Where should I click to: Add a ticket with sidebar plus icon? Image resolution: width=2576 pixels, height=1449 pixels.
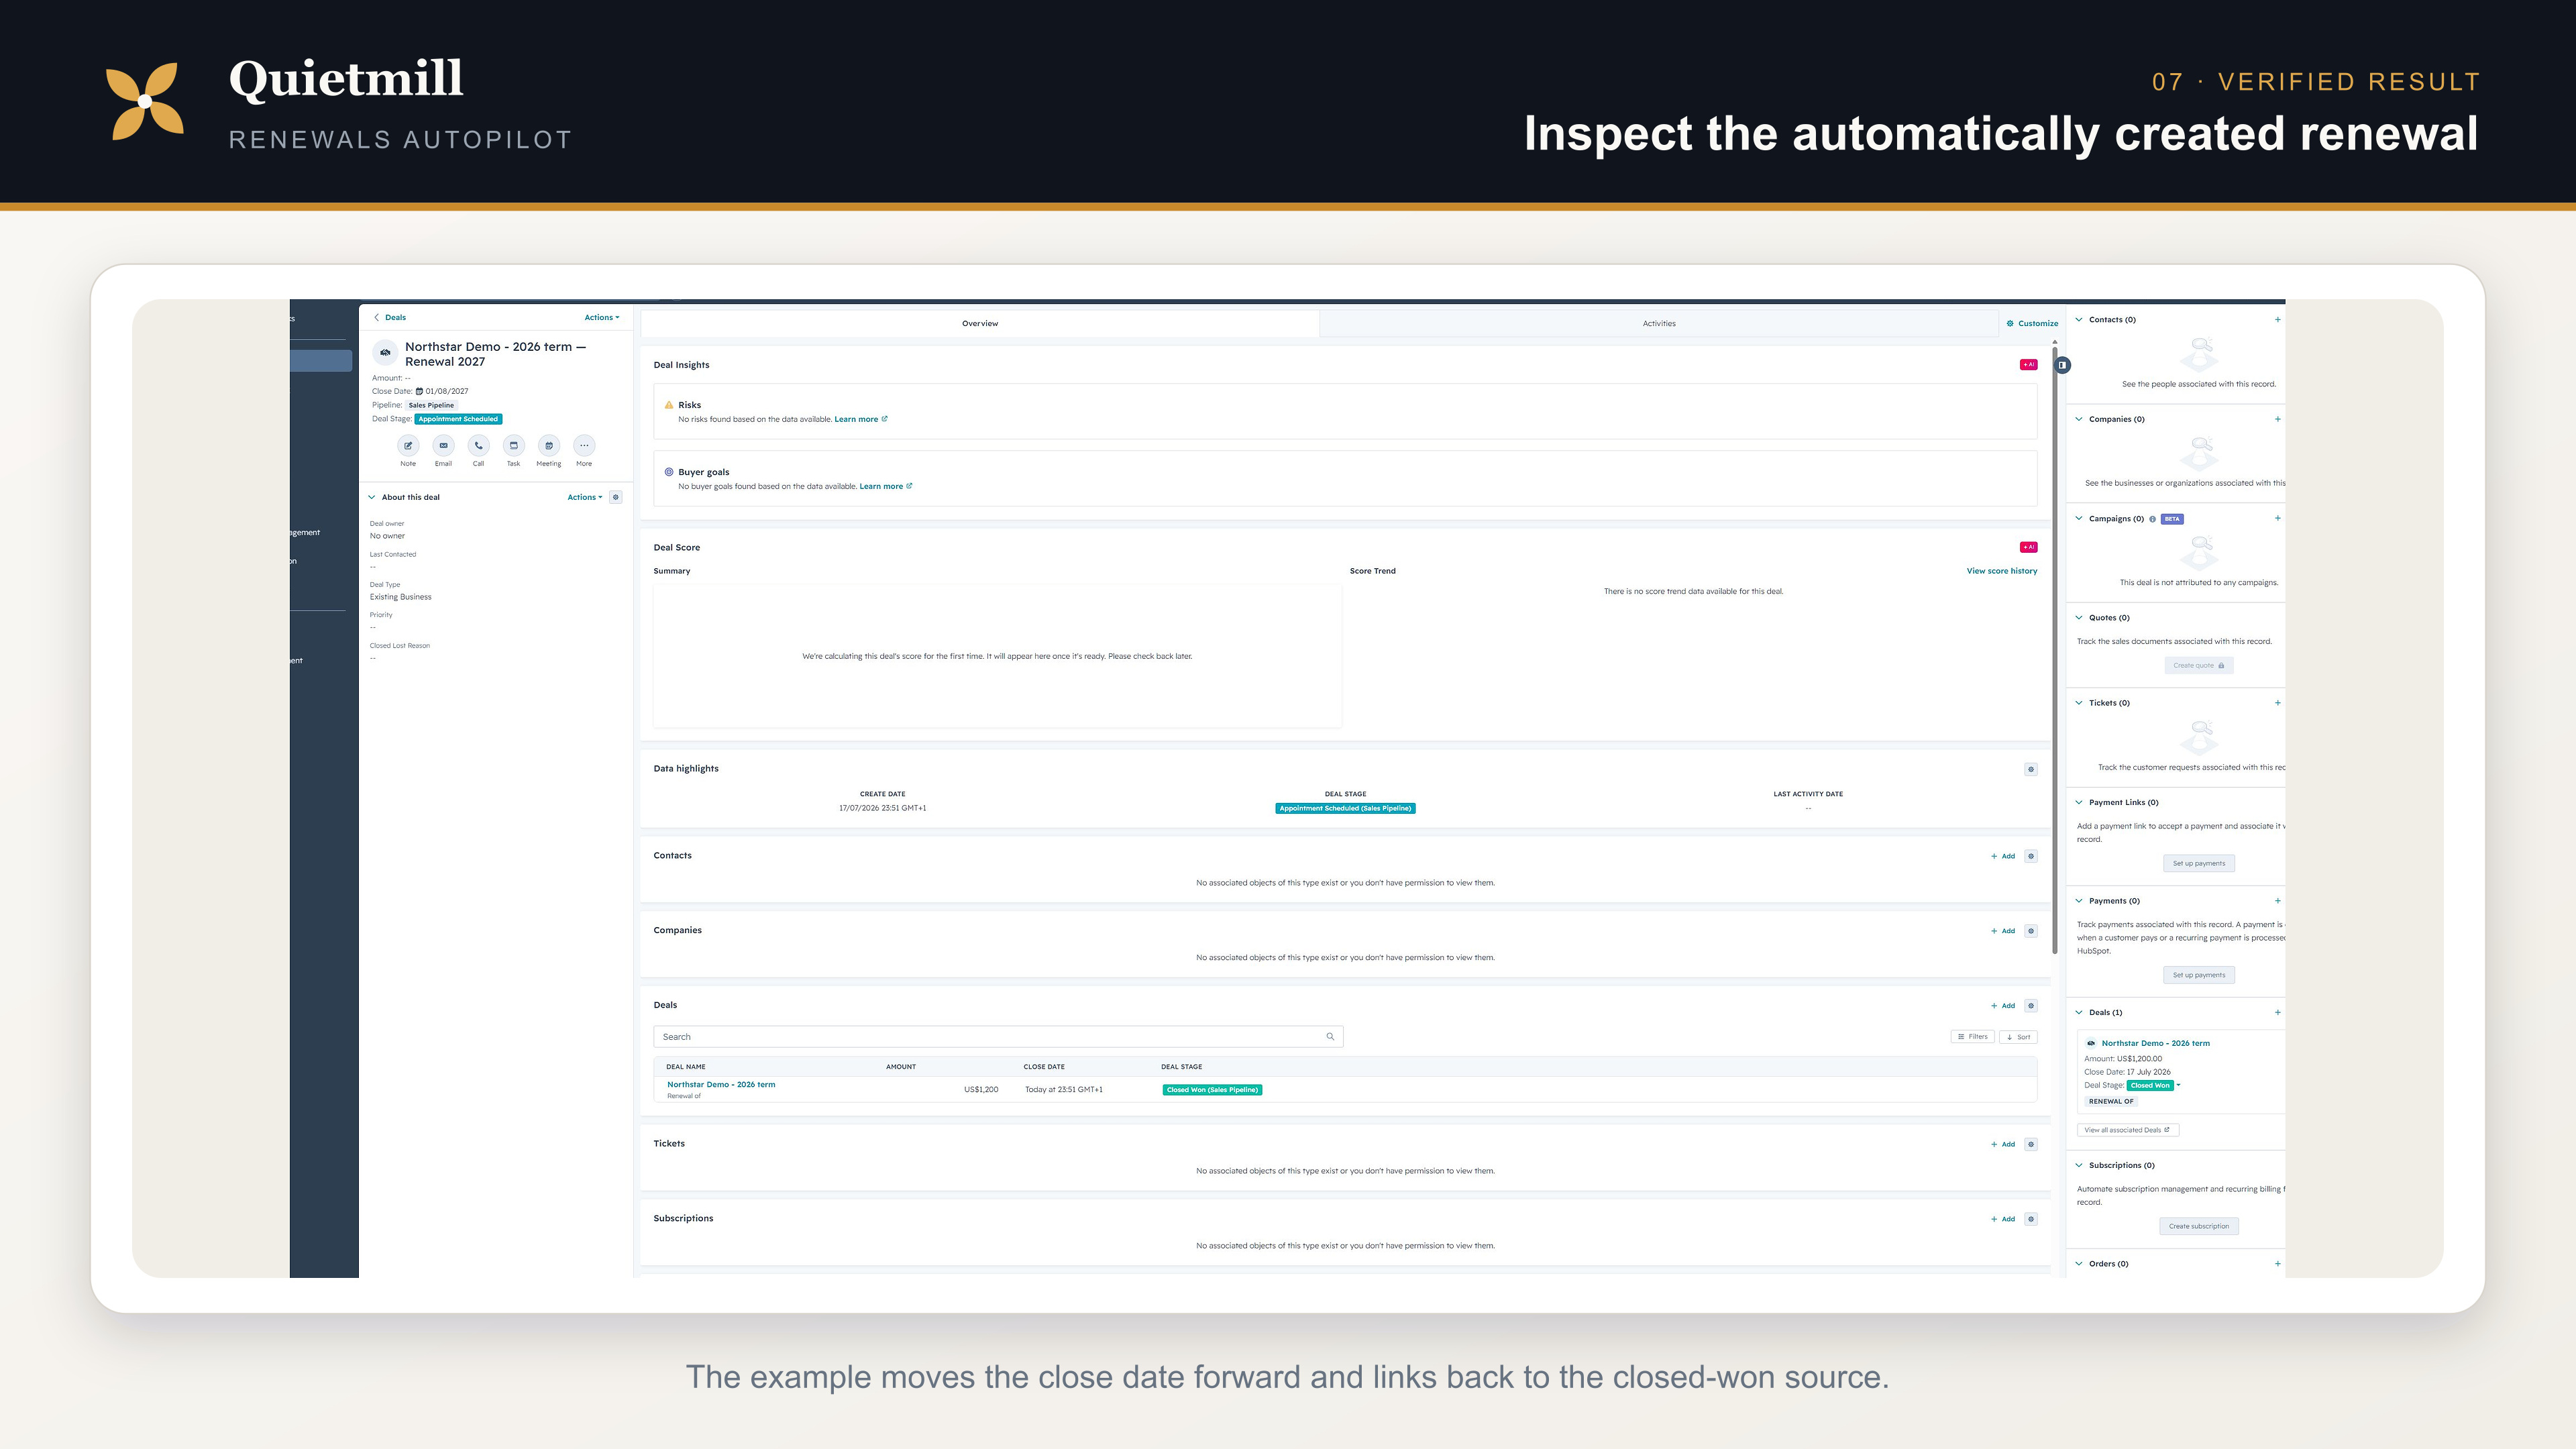(2278, 703)
